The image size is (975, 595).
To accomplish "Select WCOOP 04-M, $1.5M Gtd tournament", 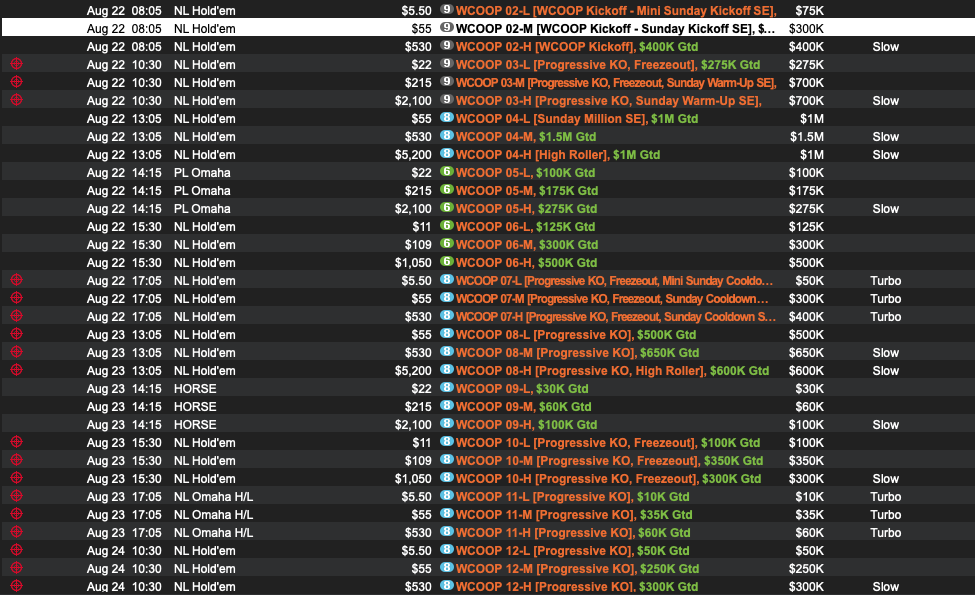I will [526, 137].
